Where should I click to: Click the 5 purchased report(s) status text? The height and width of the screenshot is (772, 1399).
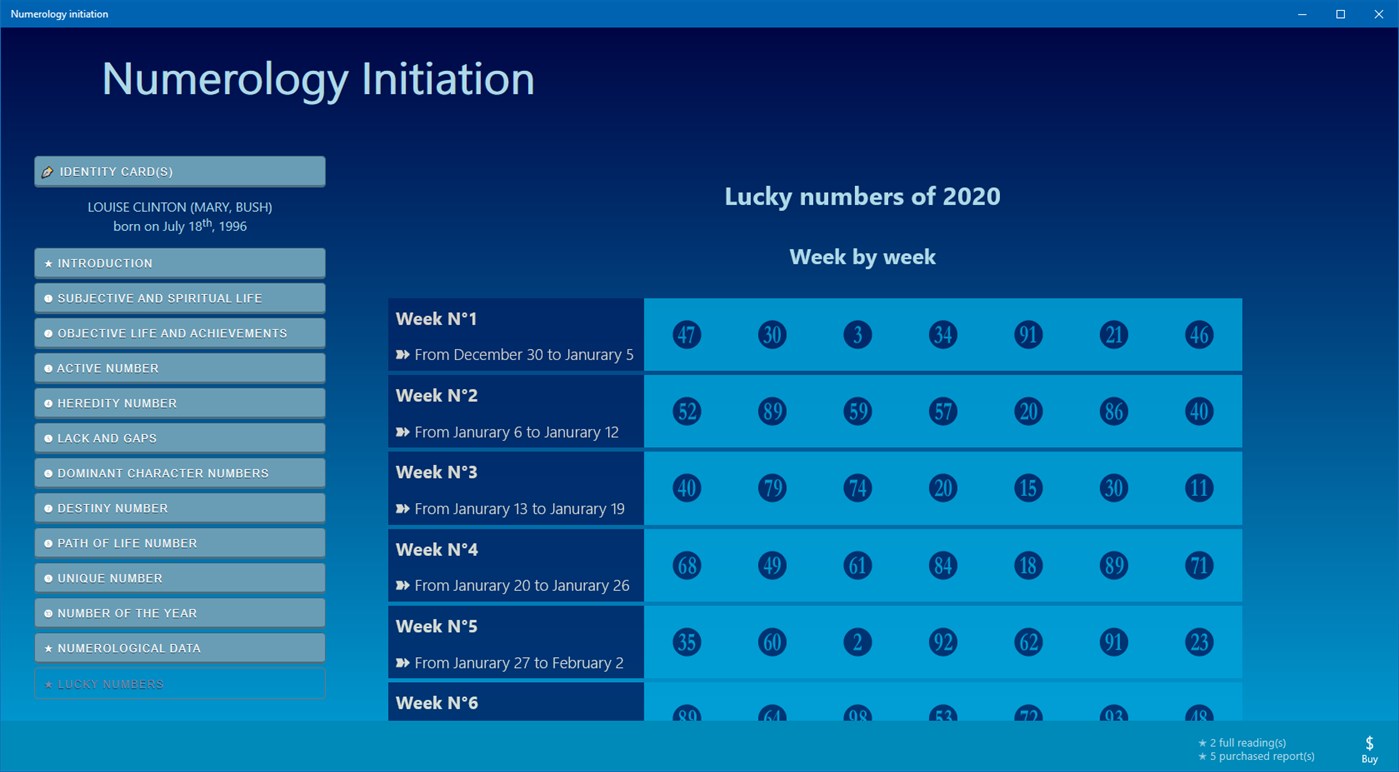1255,756
